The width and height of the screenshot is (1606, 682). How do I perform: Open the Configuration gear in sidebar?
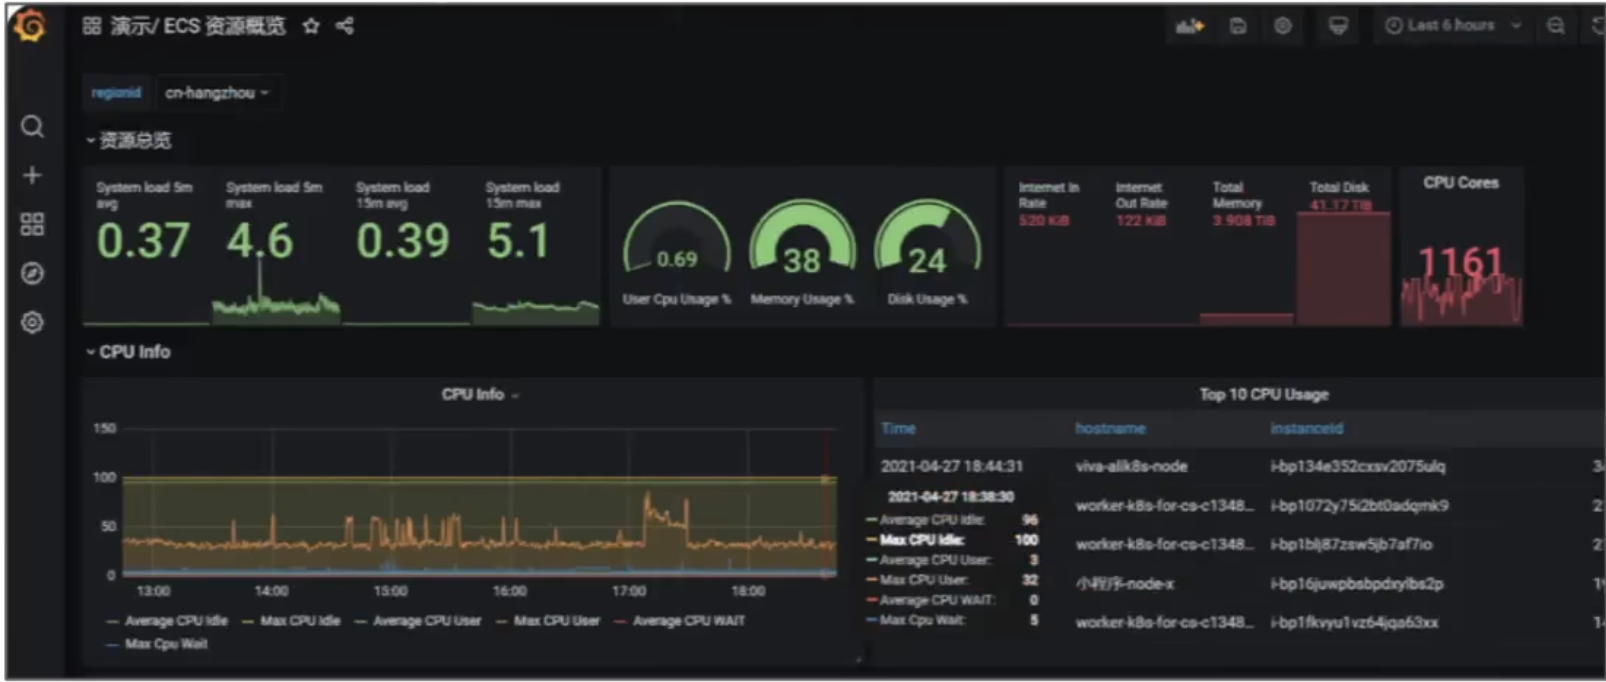[32, 322]
